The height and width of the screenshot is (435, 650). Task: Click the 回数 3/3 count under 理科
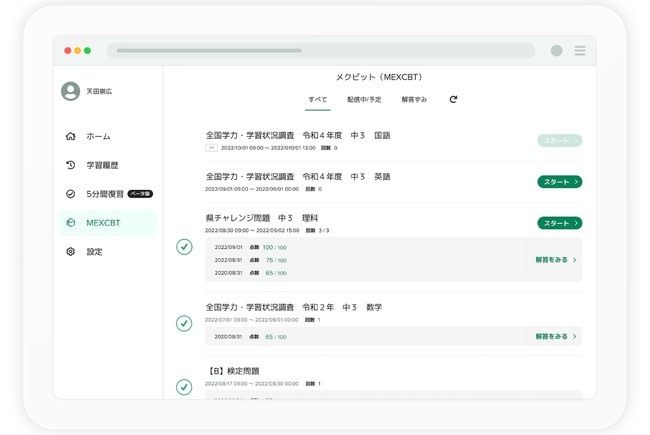coord(317,231)
